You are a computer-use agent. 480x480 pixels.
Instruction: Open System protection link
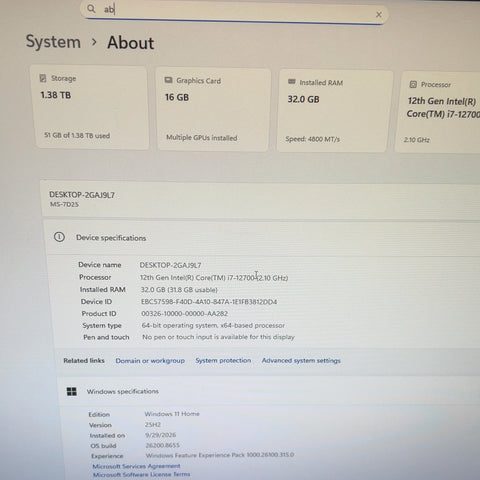223,360
